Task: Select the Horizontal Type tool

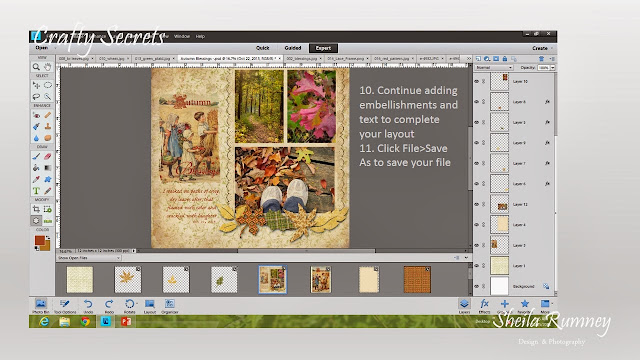Action: click(36, 191)
